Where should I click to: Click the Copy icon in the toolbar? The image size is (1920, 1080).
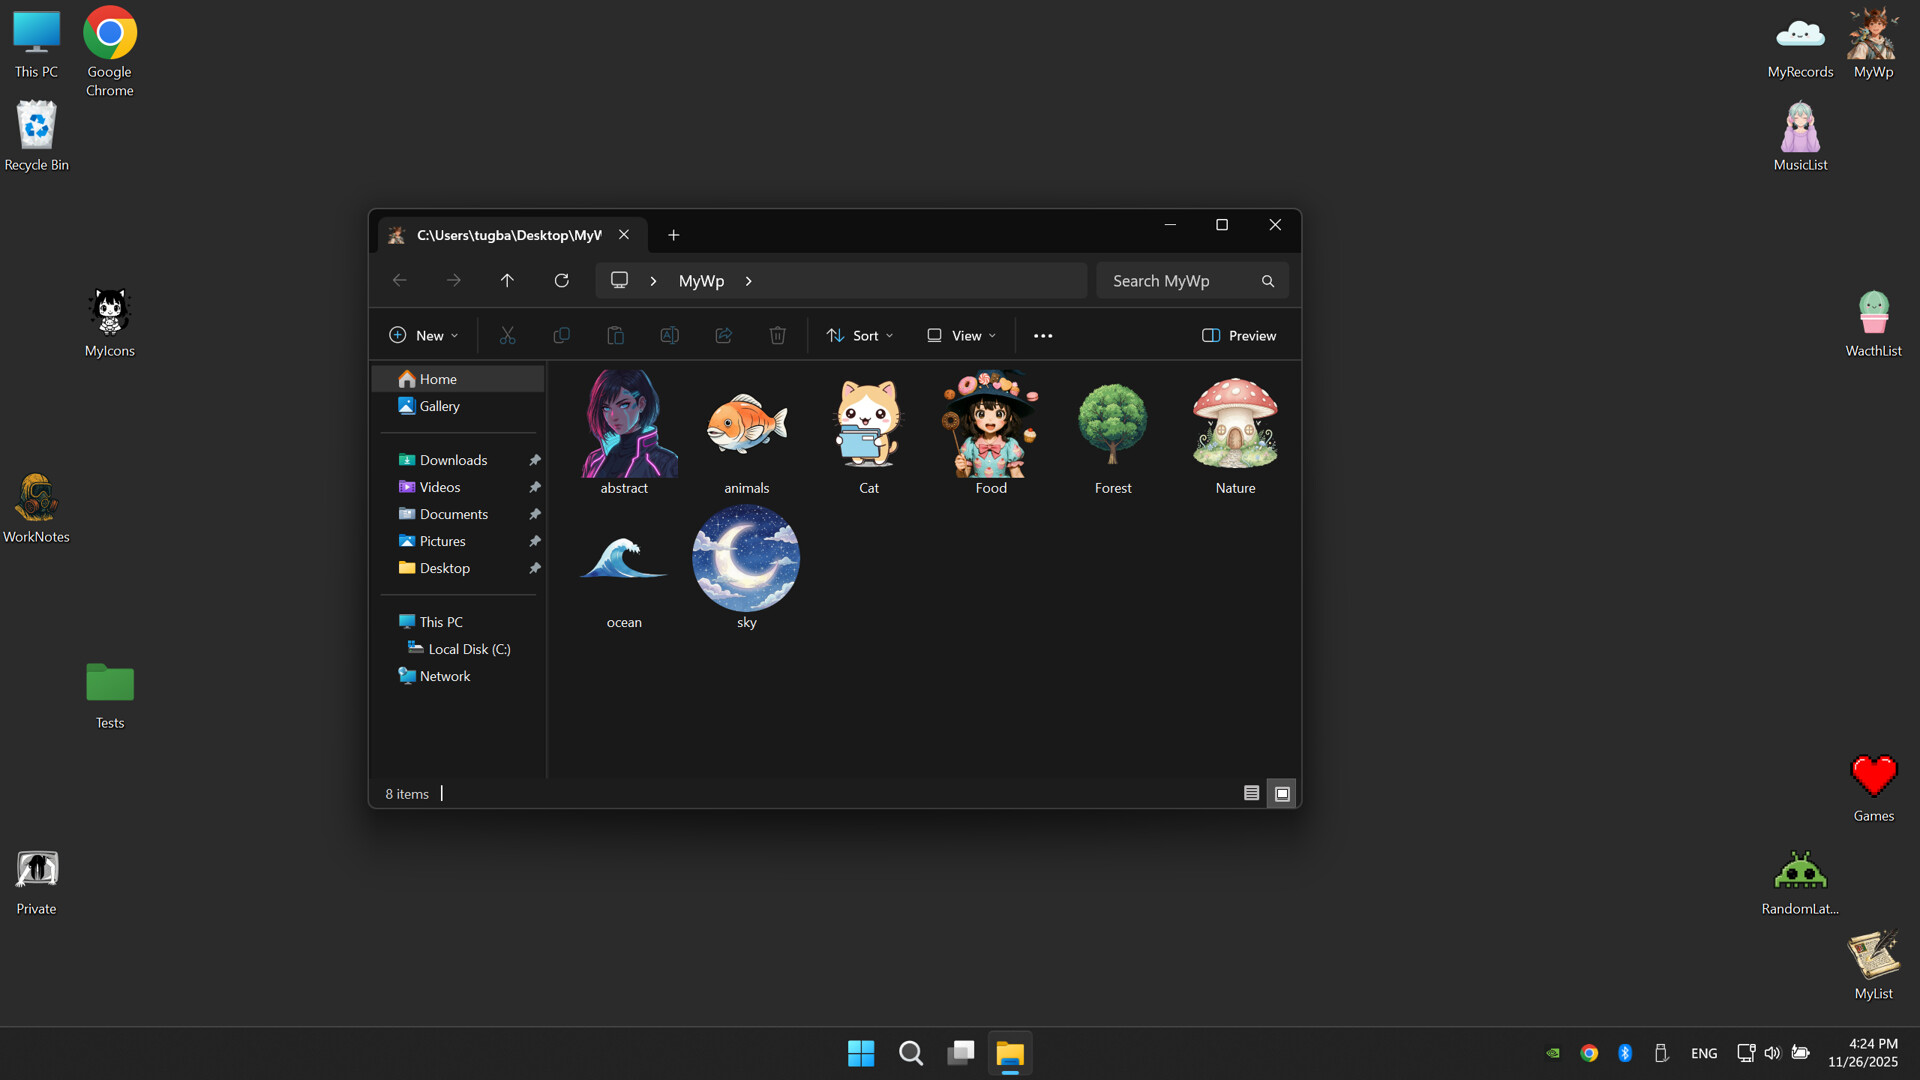(x=561, y=335)
